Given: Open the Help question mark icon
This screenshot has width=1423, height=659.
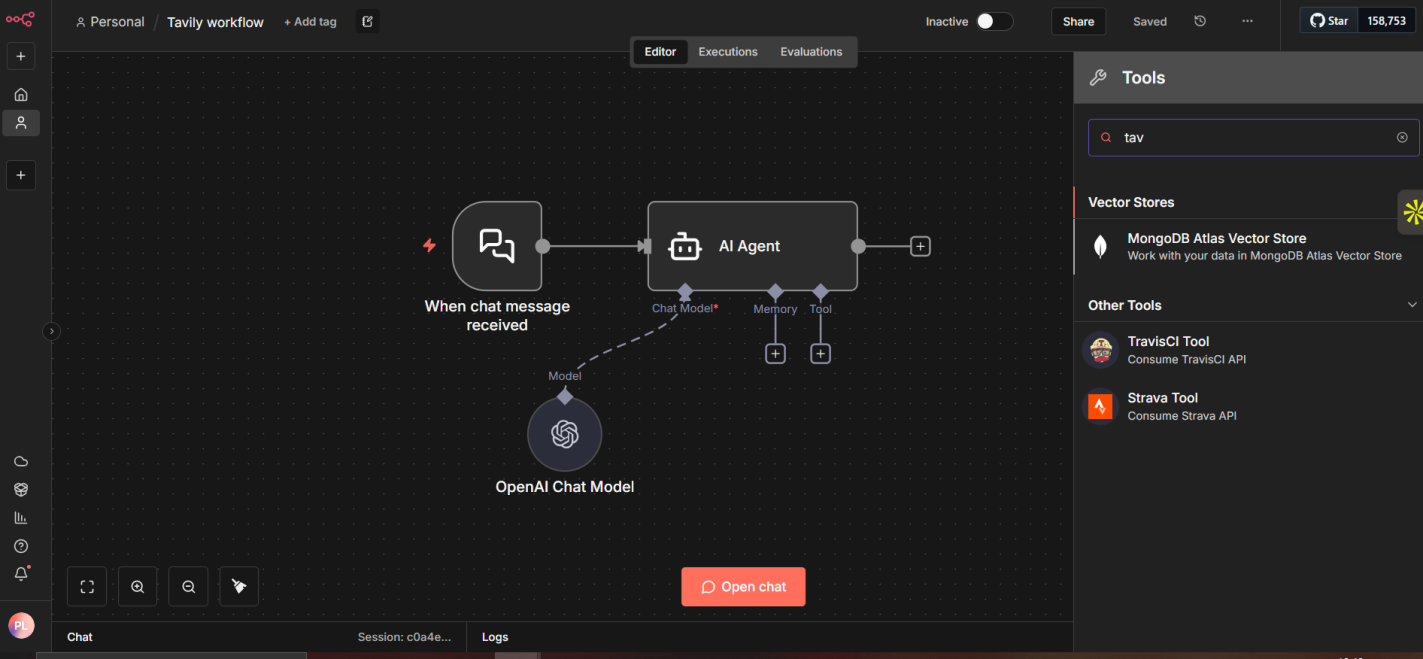Looking at the screenshot, I should [x=21, y=545].
